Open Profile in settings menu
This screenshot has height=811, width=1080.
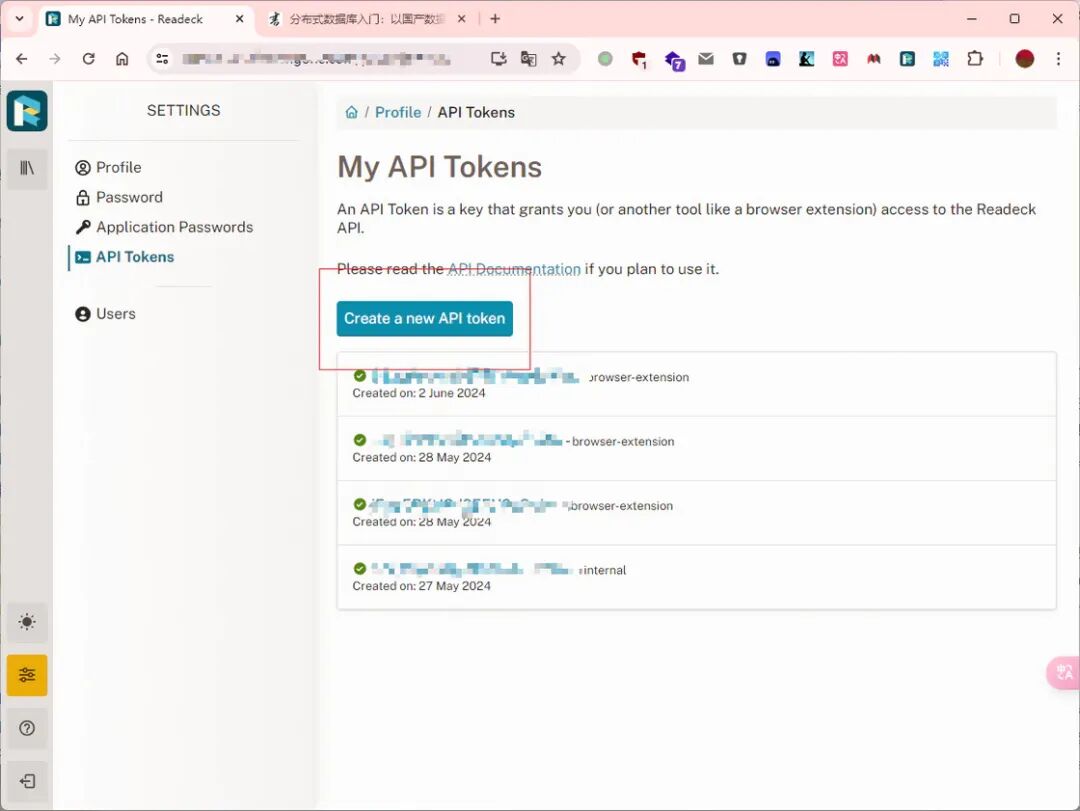(x=108, y=167)
